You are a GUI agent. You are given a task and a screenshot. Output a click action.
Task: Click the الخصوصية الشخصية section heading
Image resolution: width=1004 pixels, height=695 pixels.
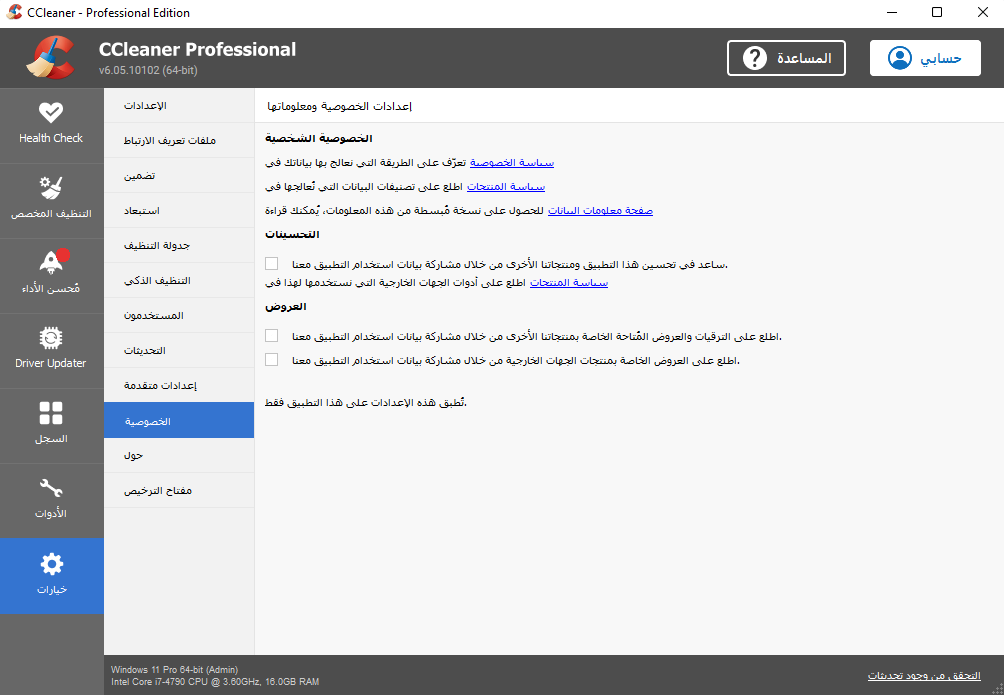(319, 138)
